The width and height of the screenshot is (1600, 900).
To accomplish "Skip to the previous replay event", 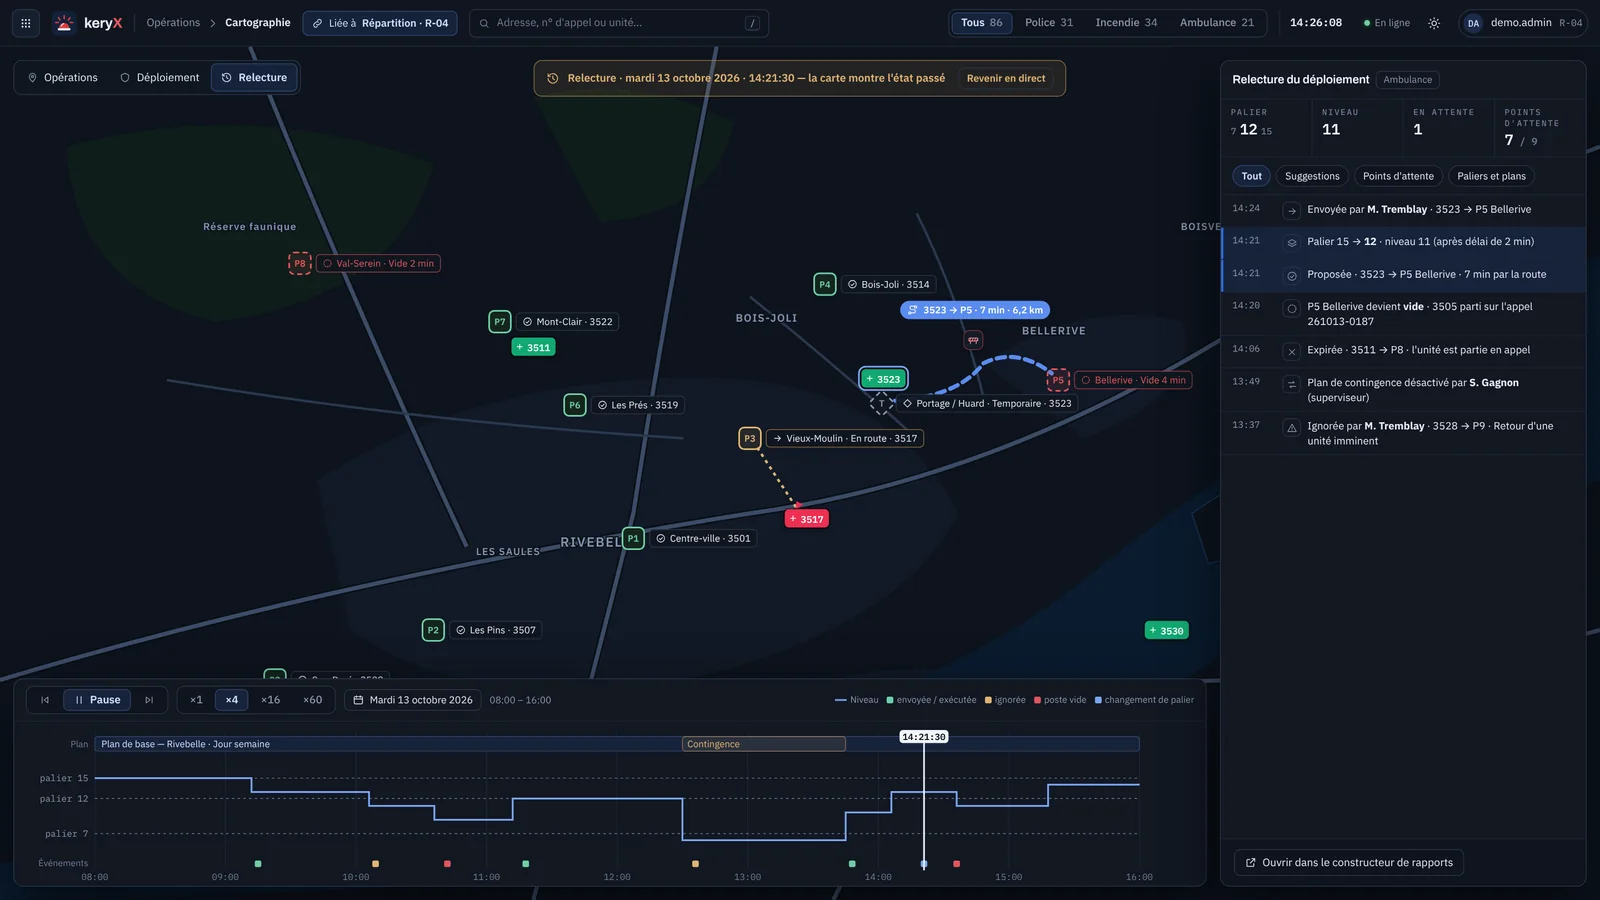I will coord(45,700).
